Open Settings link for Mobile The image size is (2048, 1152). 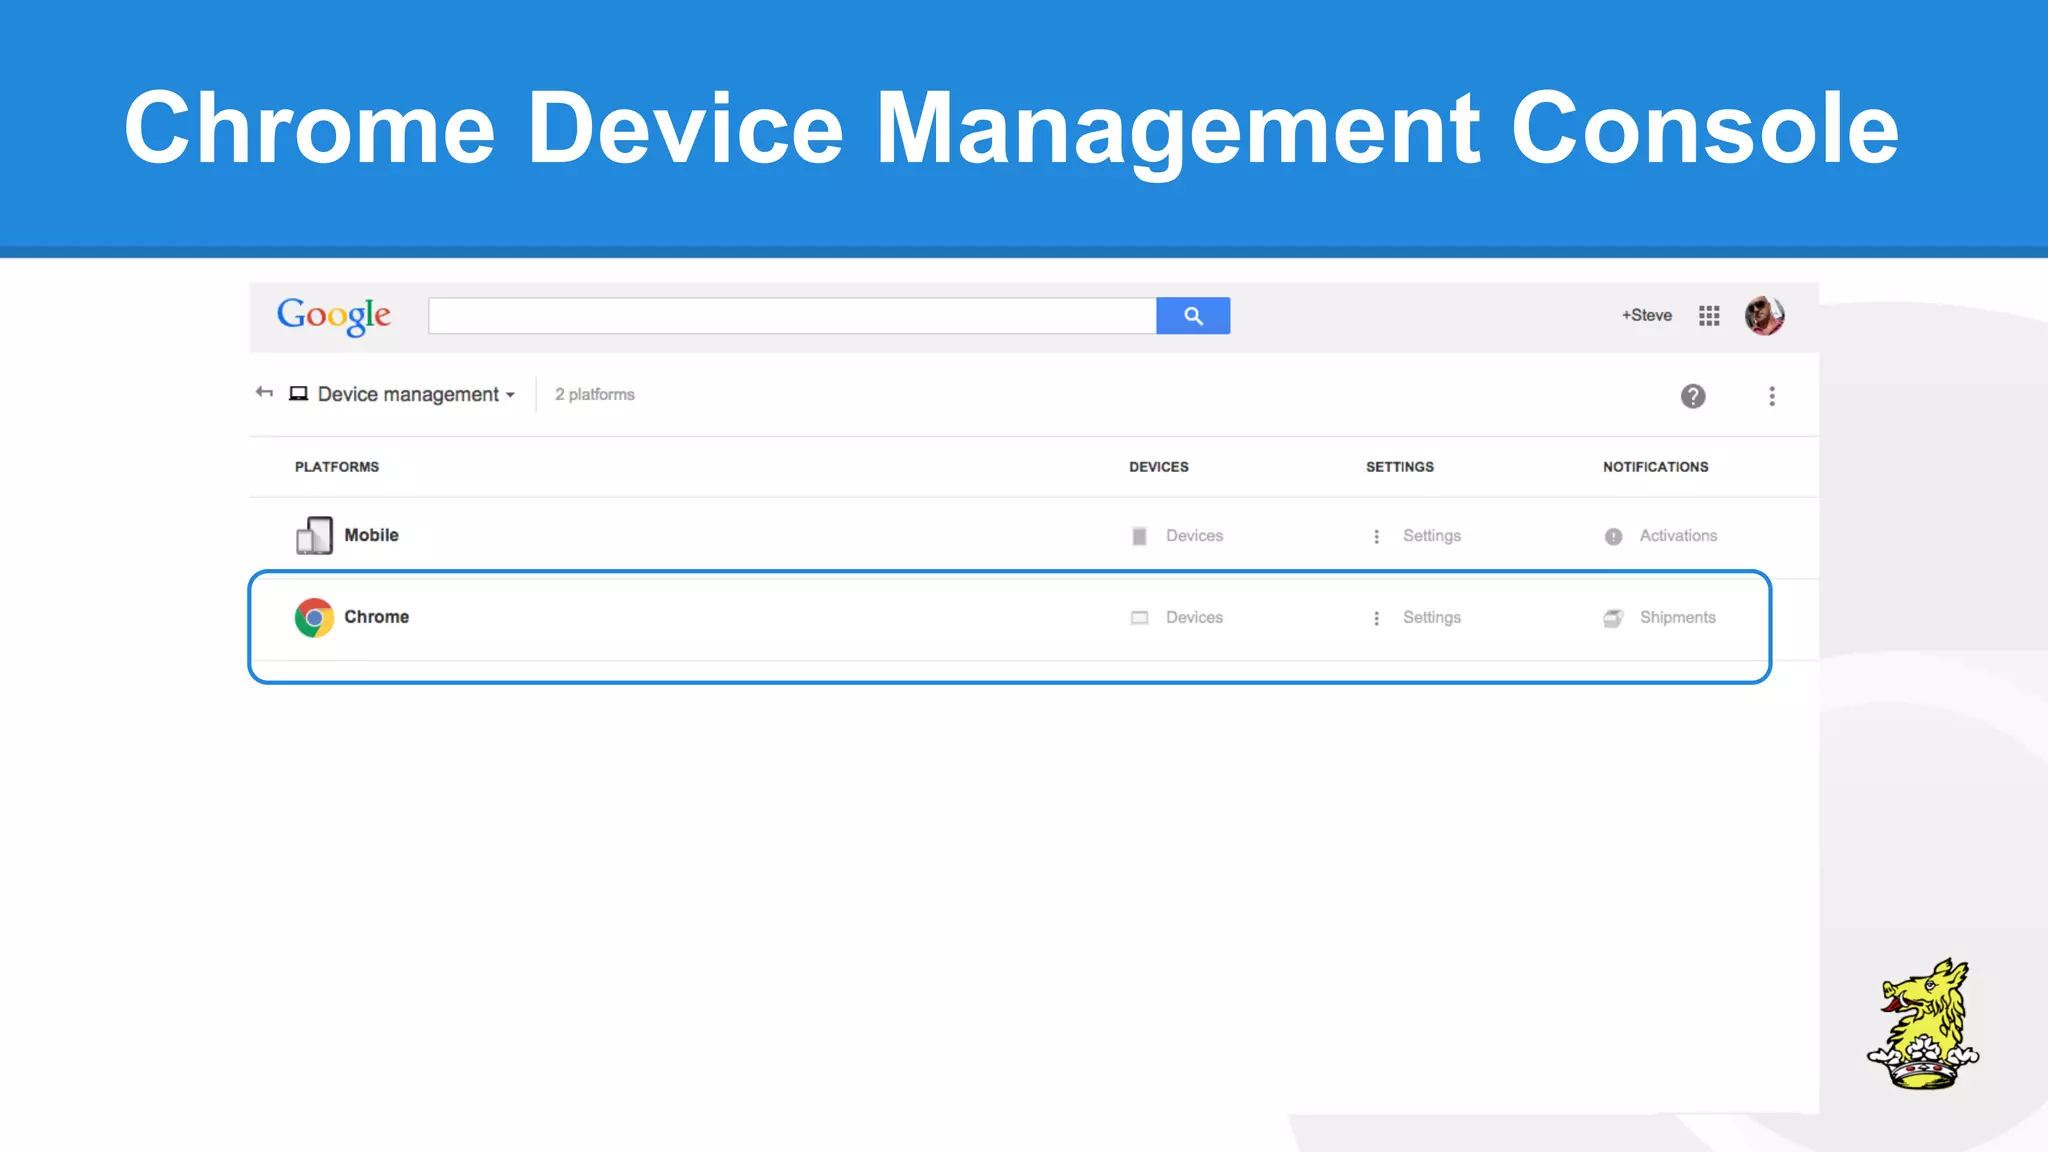(1432, 536)
